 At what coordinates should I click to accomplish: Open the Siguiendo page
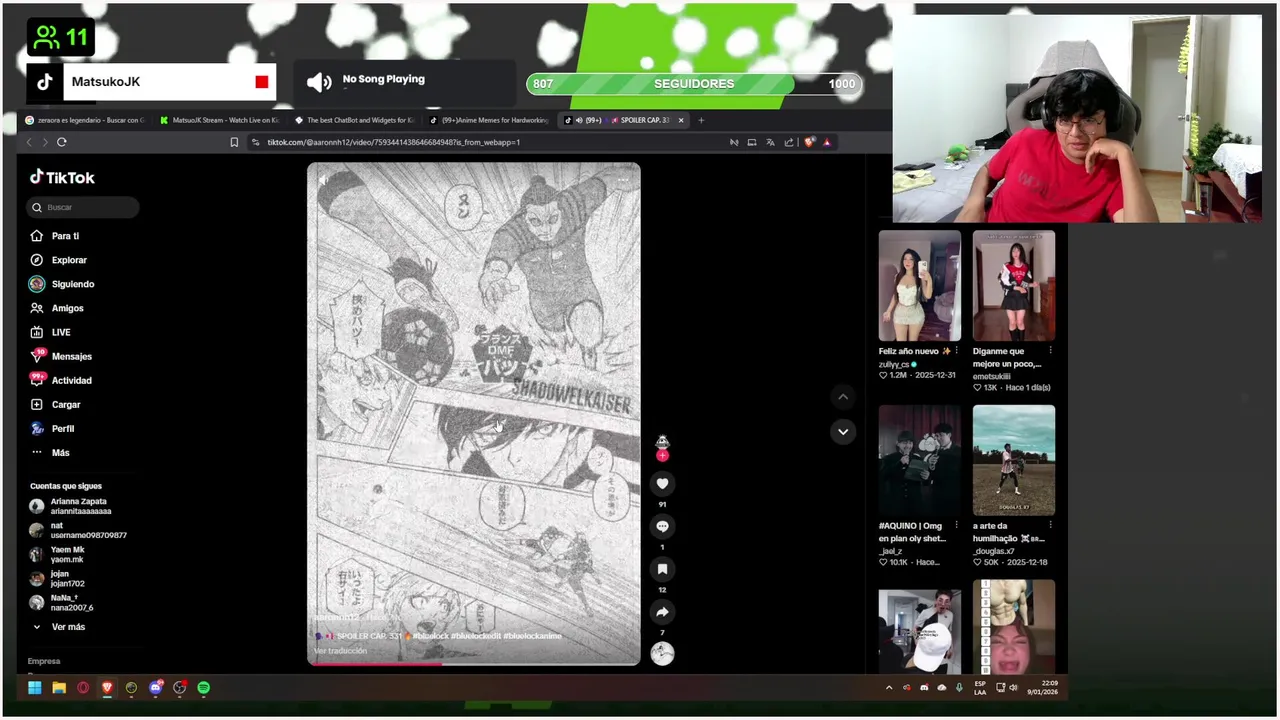click(x=61, y=284)
